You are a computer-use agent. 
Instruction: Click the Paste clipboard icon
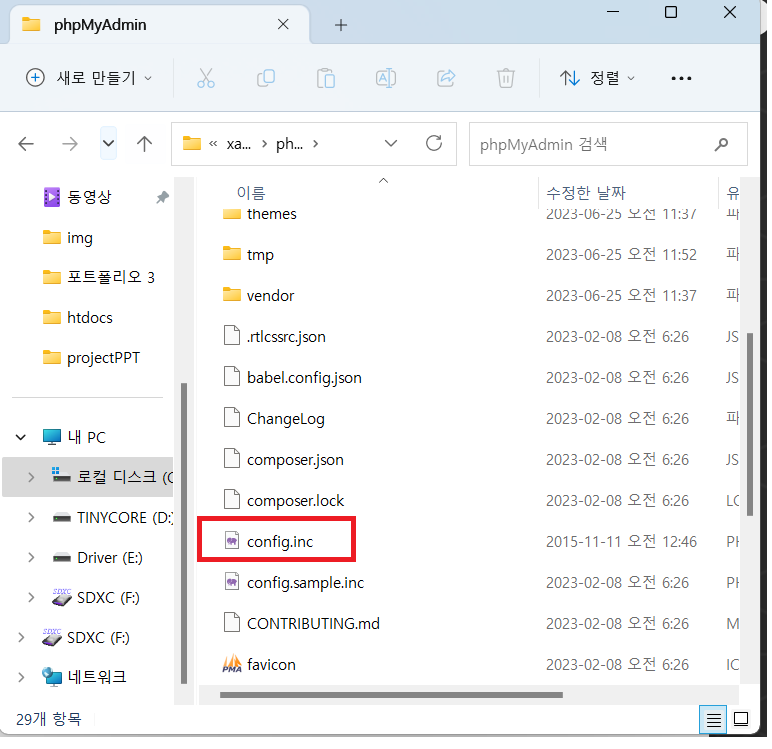[325, 78]
